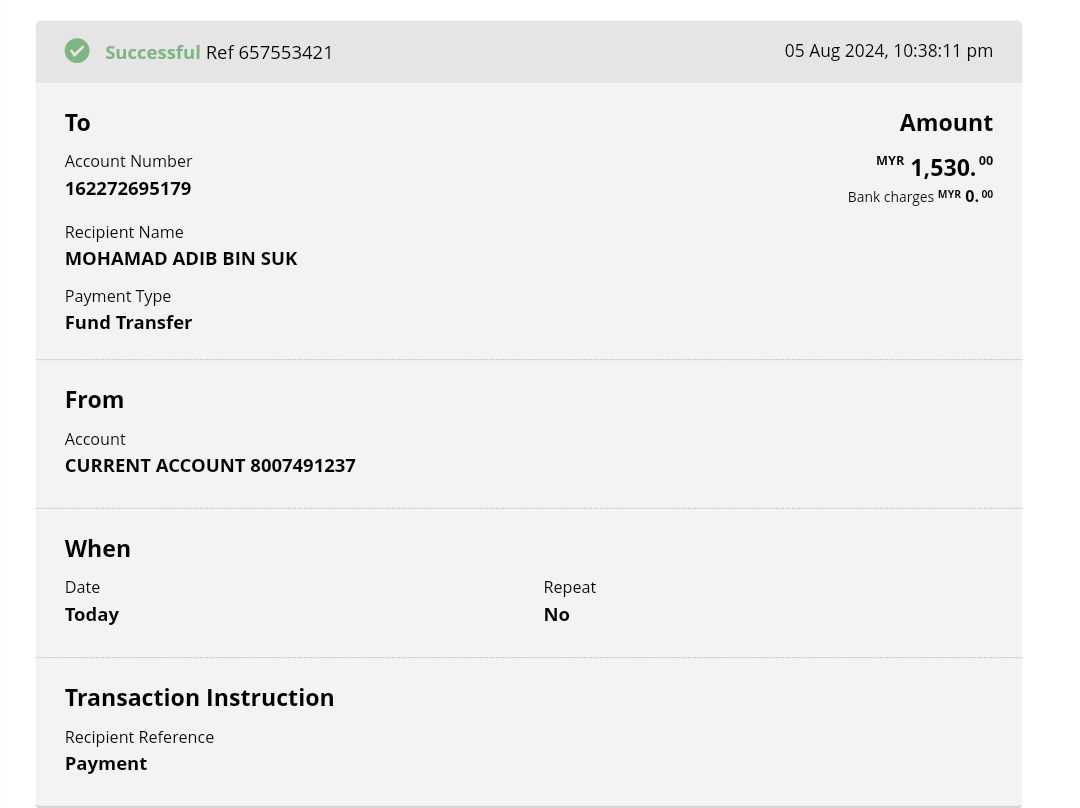Click the Payment recipient reference value
The width and height of the screenshot is (1080, 808).
click(106, 763)
